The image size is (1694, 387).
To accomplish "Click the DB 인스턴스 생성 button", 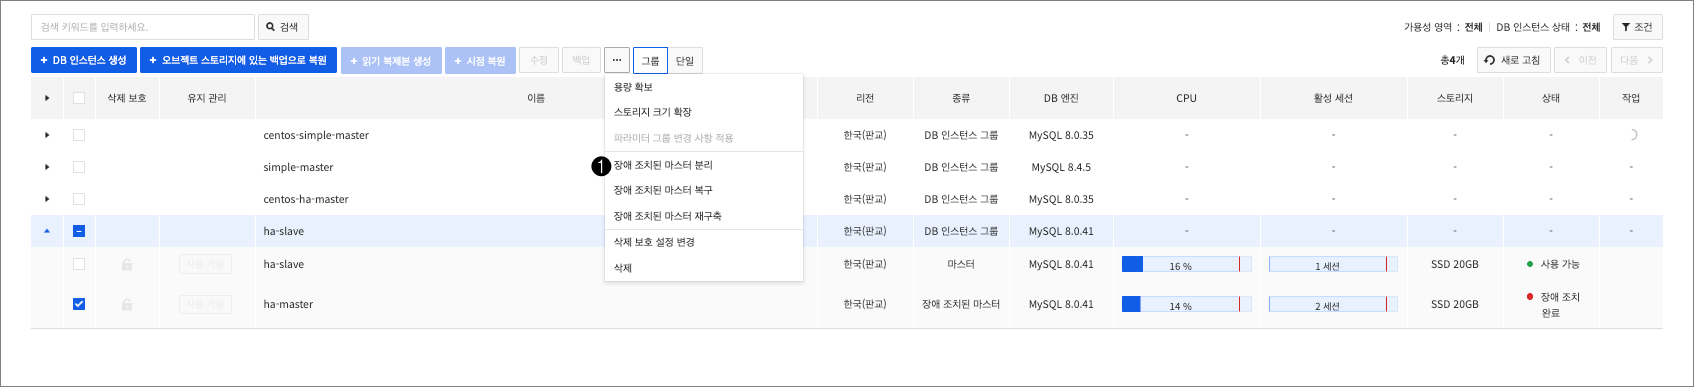I will [84, 60].
